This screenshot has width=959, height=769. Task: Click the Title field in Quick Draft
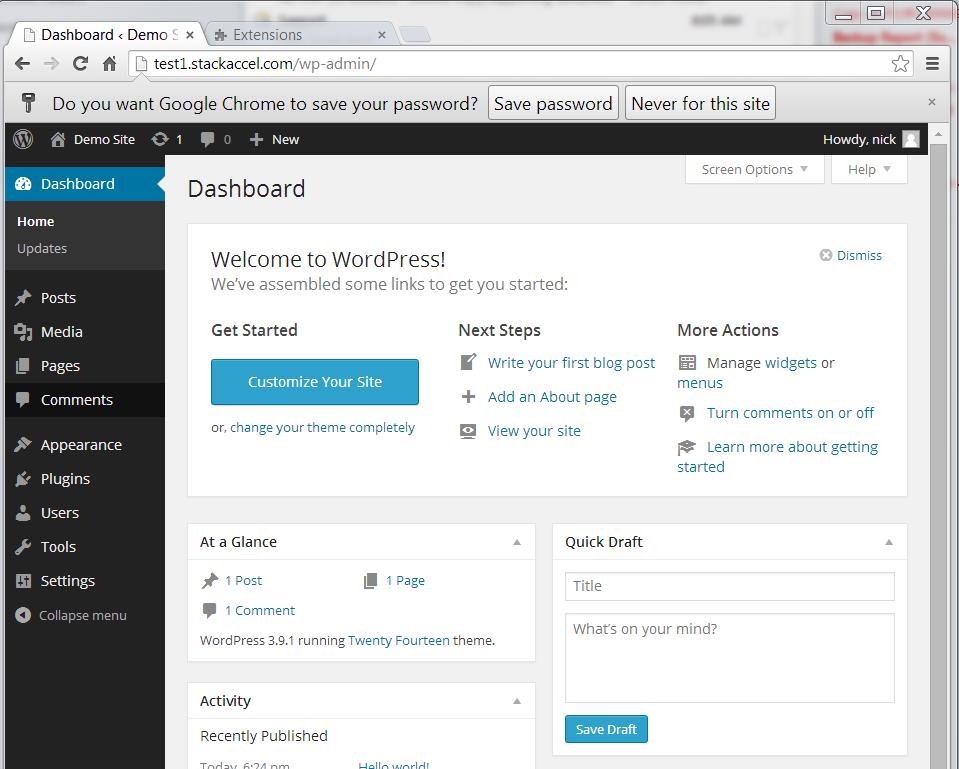pos(728,586)
